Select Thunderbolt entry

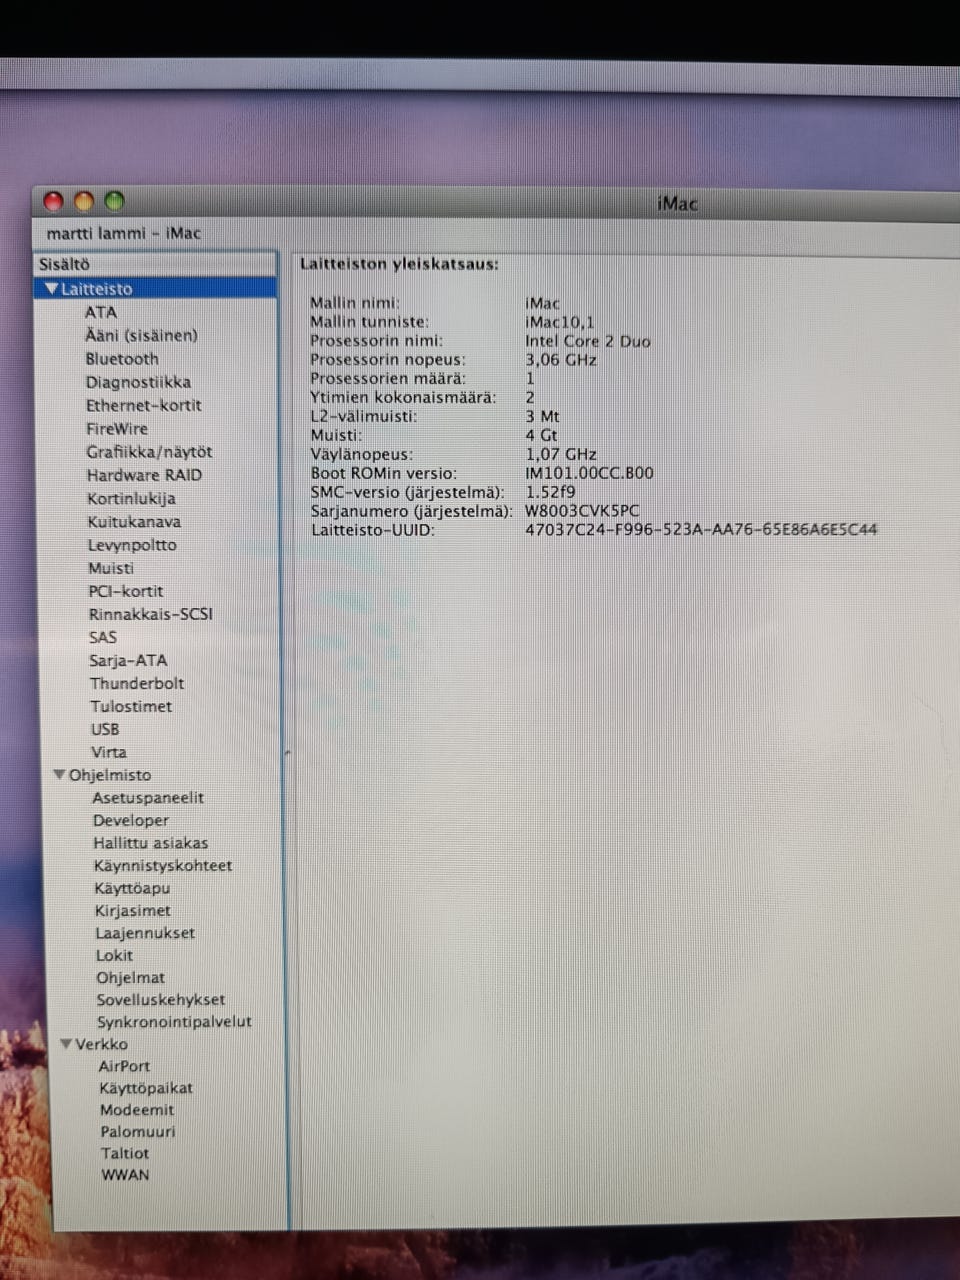tap(137, 683)
